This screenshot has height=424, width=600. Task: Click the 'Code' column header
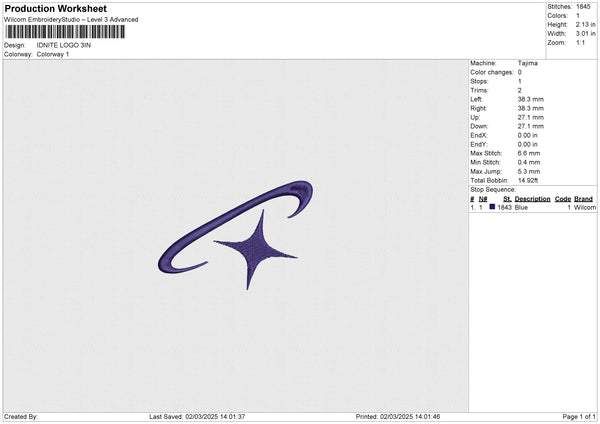point(562,199)
